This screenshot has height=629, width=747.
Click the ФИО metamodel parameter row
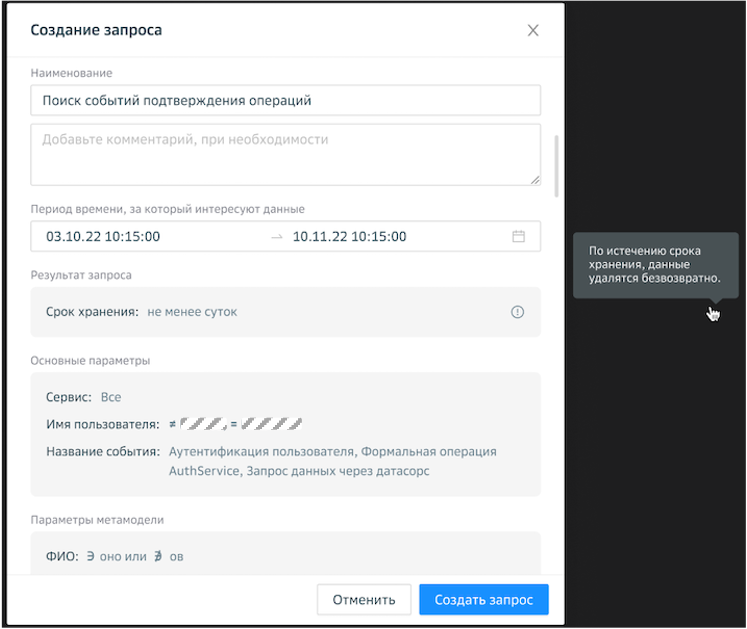point(115,556)
